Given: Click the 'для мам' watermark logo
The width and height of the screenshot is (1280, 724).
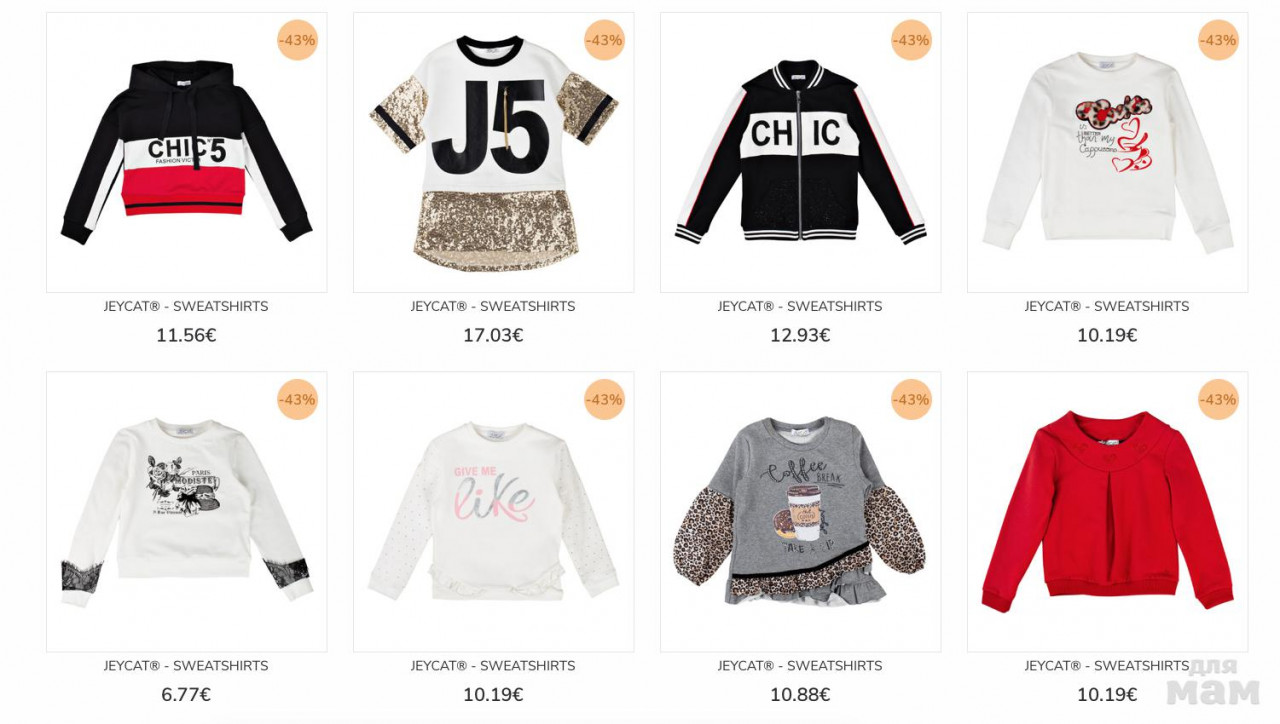Looking at the screenshot, I should (x=1213, y=682).
